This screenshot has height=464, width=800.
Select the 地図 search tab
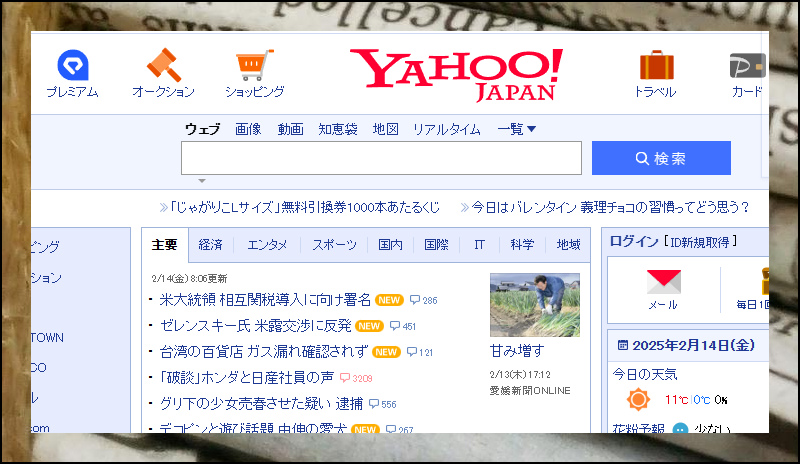coord(385,129)
